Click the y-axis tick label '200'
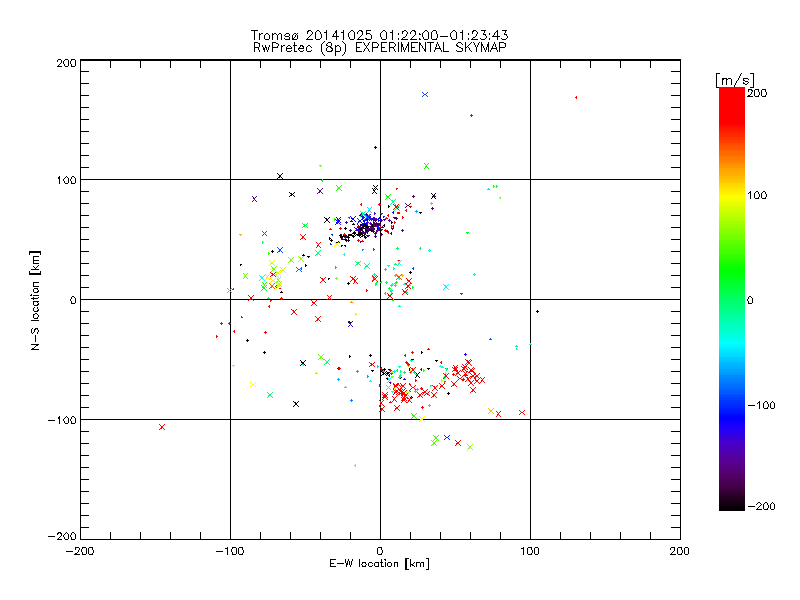The width and height of the screenshot is (800, 600). [67, 64]
